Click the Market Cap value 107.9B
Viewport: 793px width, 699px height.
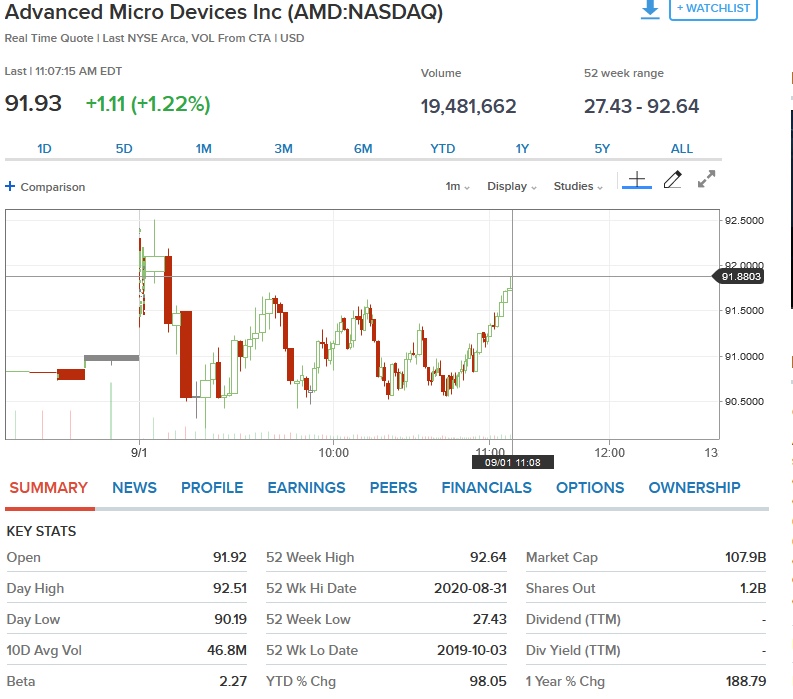point(745,557)
